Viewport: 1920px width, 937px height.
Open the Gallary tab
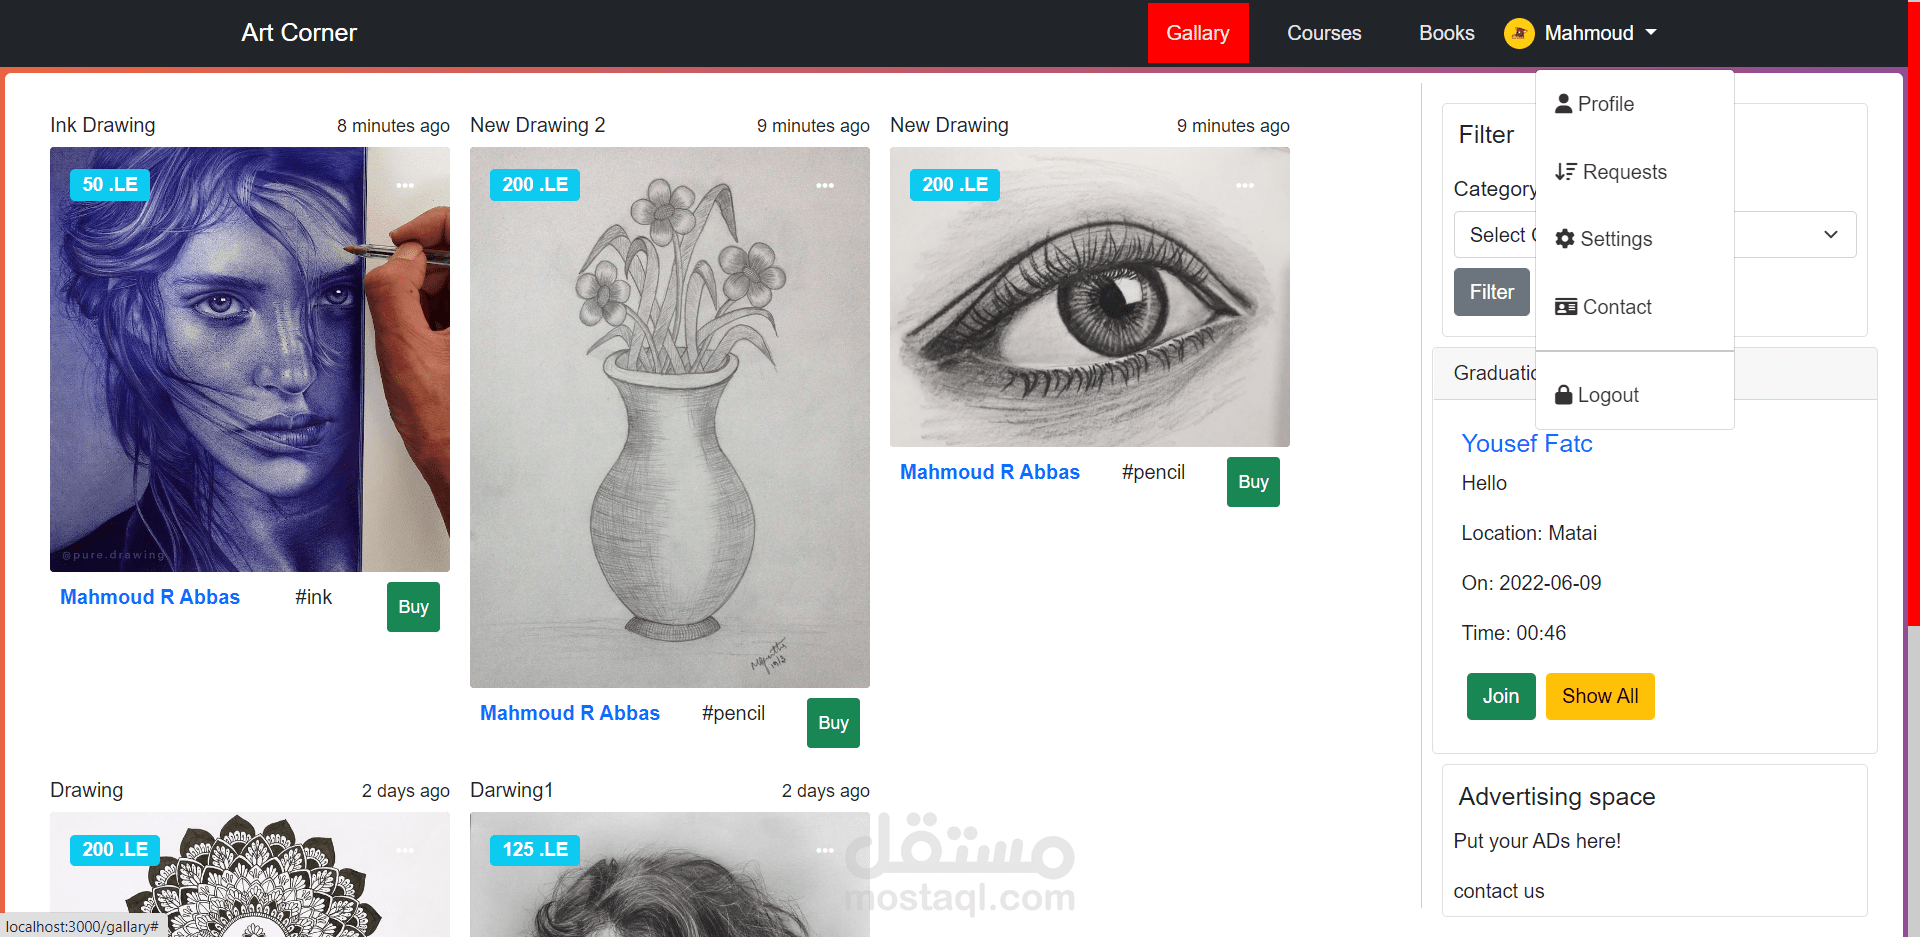click(1198, 33)
